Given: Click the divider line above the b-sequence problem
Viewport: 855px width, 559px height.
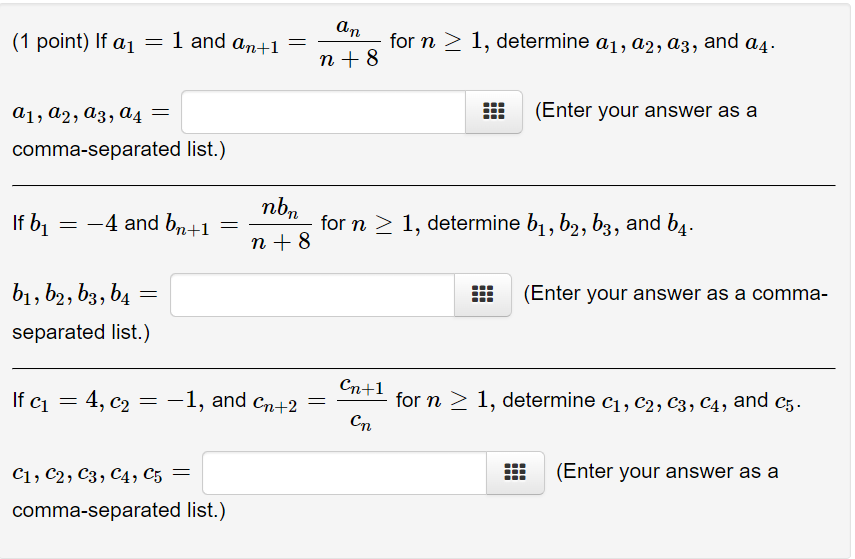Looking at the screenshot, I should click(x=423, y=185).
